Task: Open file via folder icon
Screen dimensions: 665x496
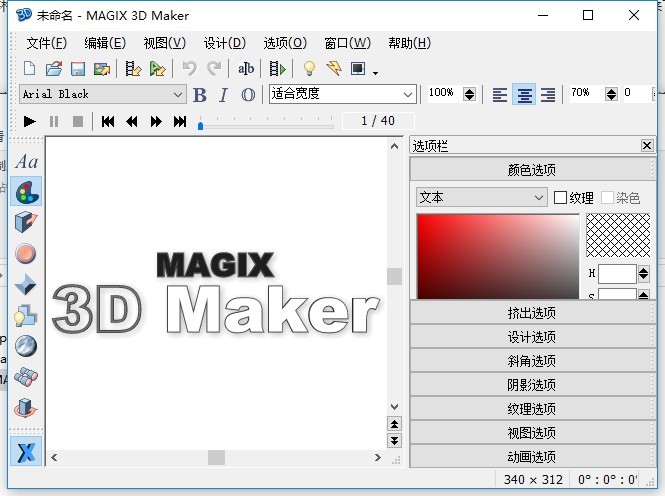Action: (54, 68)
